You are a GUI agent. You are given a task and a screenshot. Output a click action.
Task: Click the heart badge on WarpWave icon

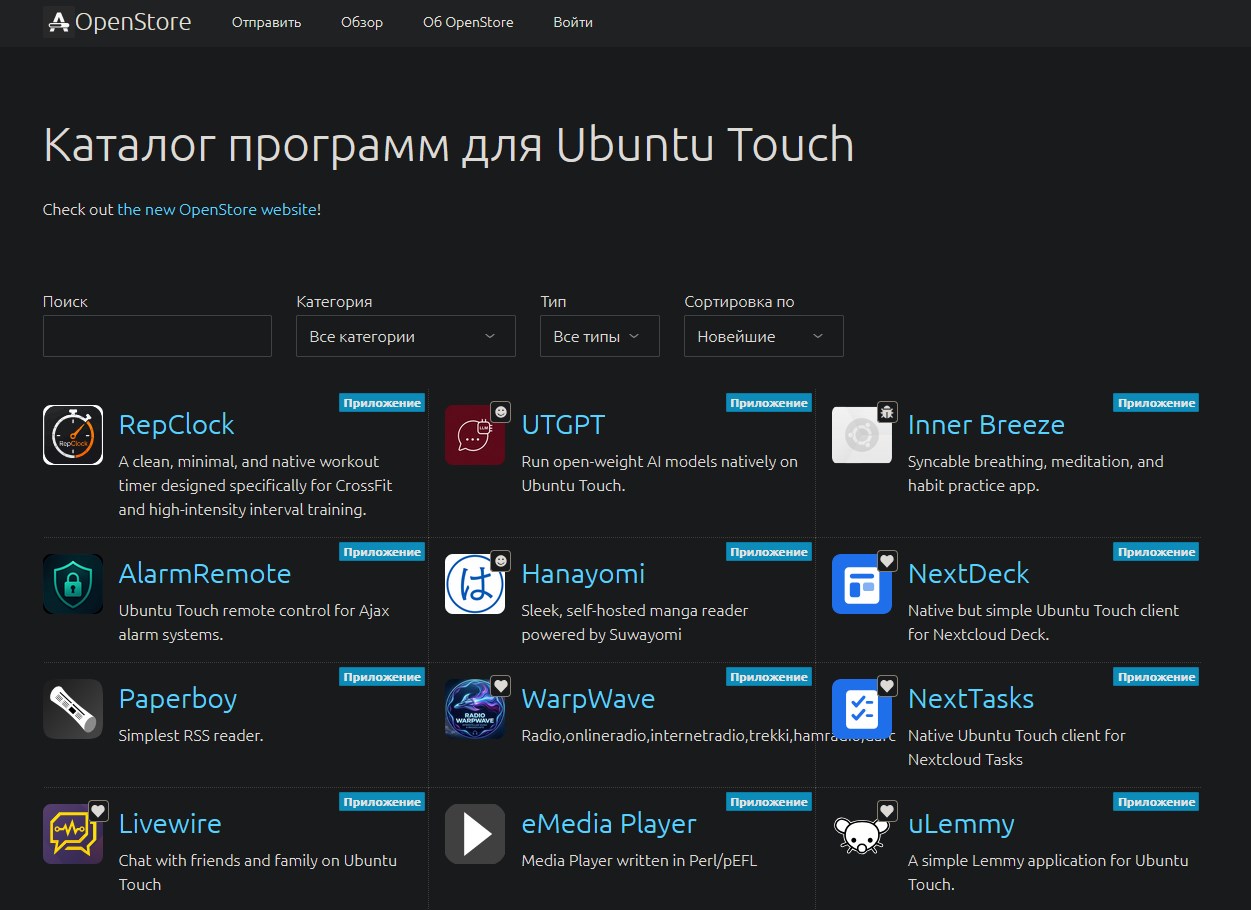[501, 685]
